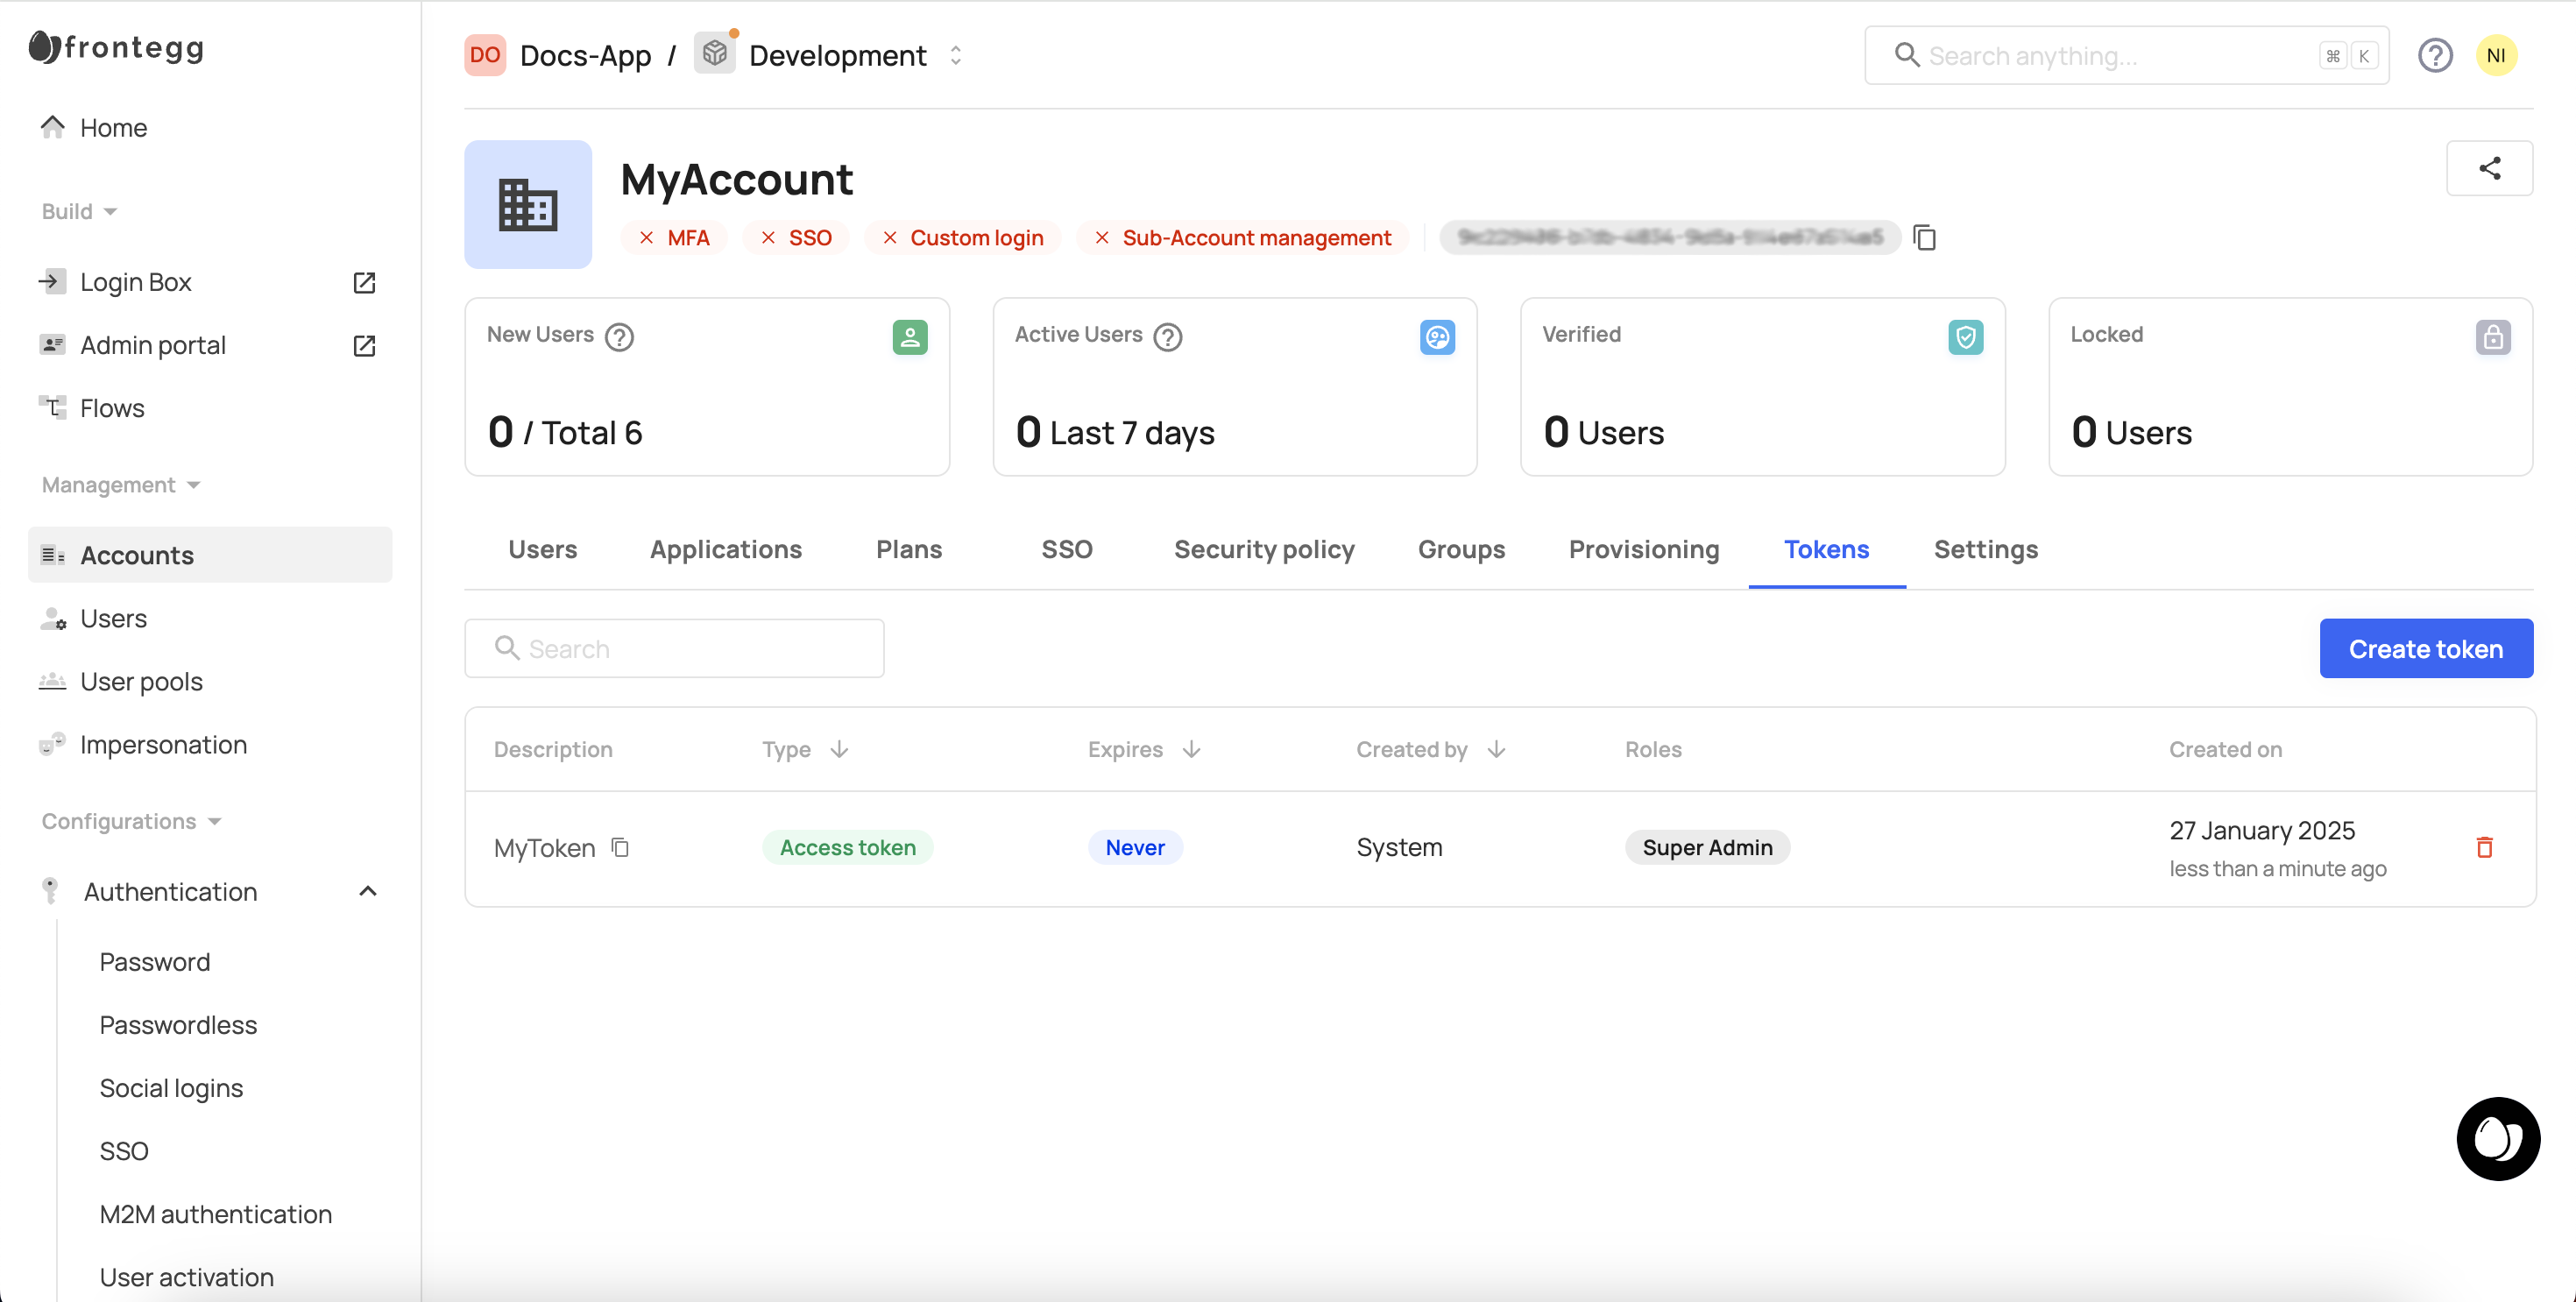The image size is (2576, 1302).
Task: Open Admin portal external link icon
Action: [x=364, y=346]
